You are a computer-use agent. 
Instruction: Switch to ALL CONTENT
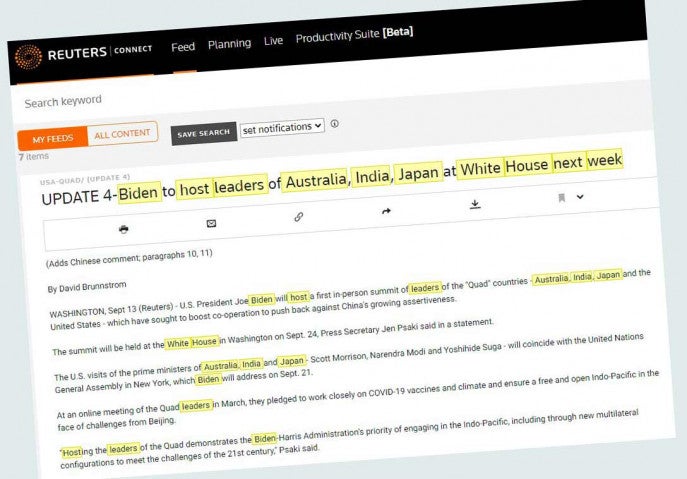(122, 134)
